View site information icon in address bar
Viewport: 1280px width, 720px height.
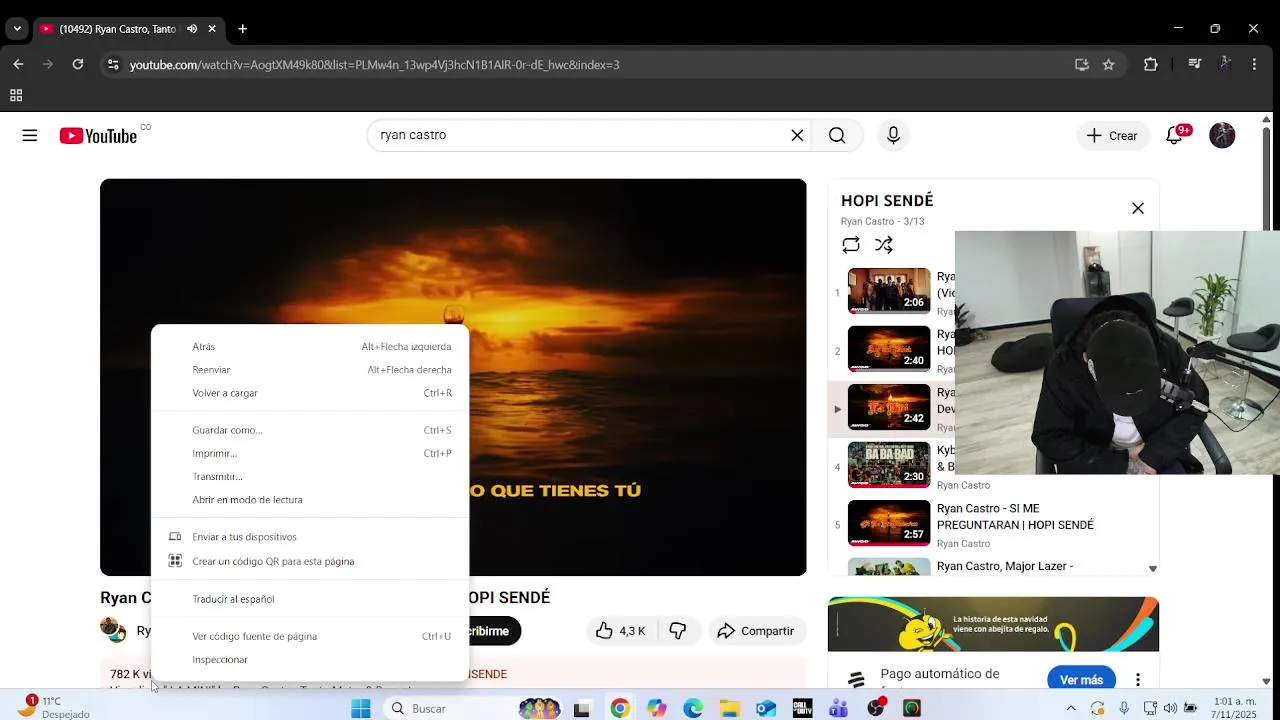pyautogui.click(x=113, y=64)
